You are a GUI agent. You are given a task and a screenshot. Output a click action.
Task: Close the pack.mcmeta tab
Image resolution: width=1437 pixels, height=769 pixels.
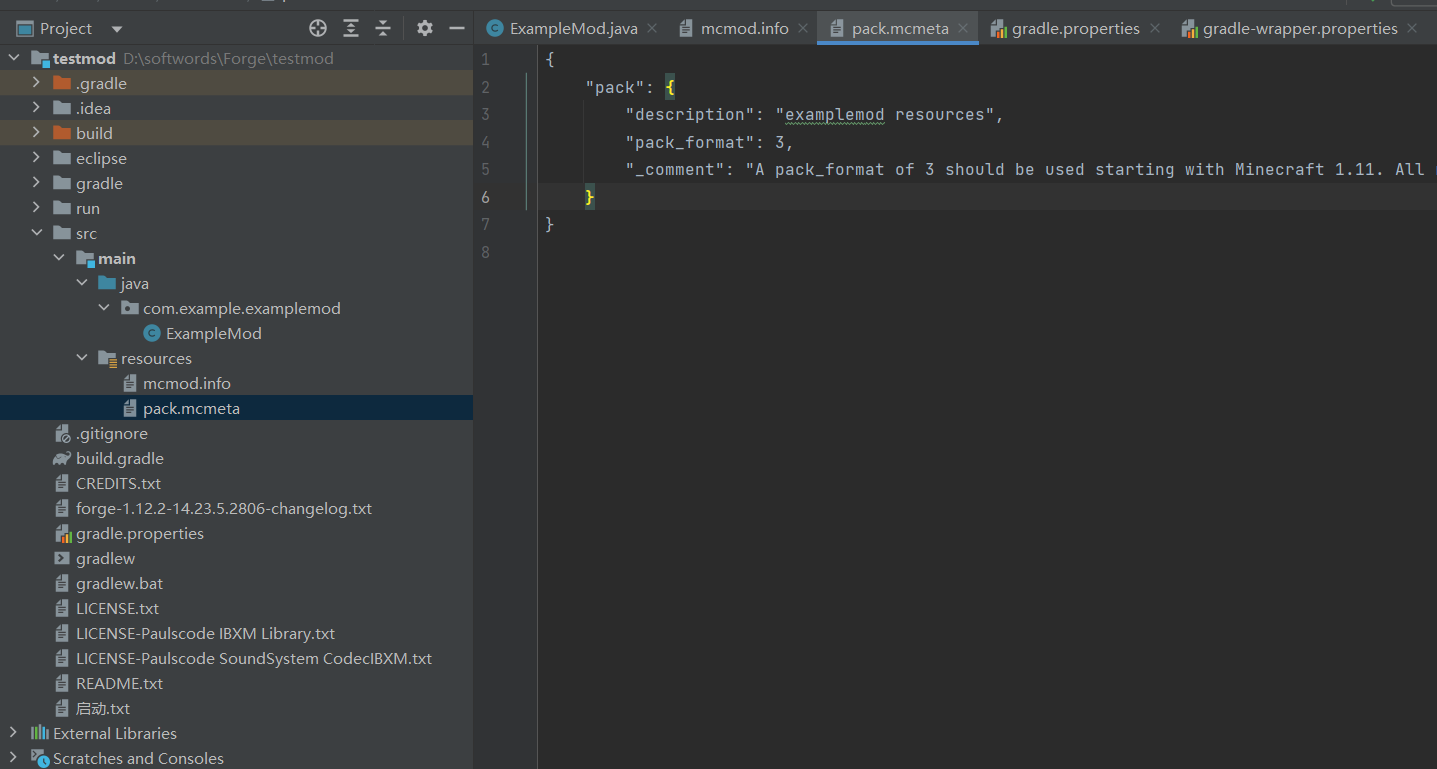(964, 28)
